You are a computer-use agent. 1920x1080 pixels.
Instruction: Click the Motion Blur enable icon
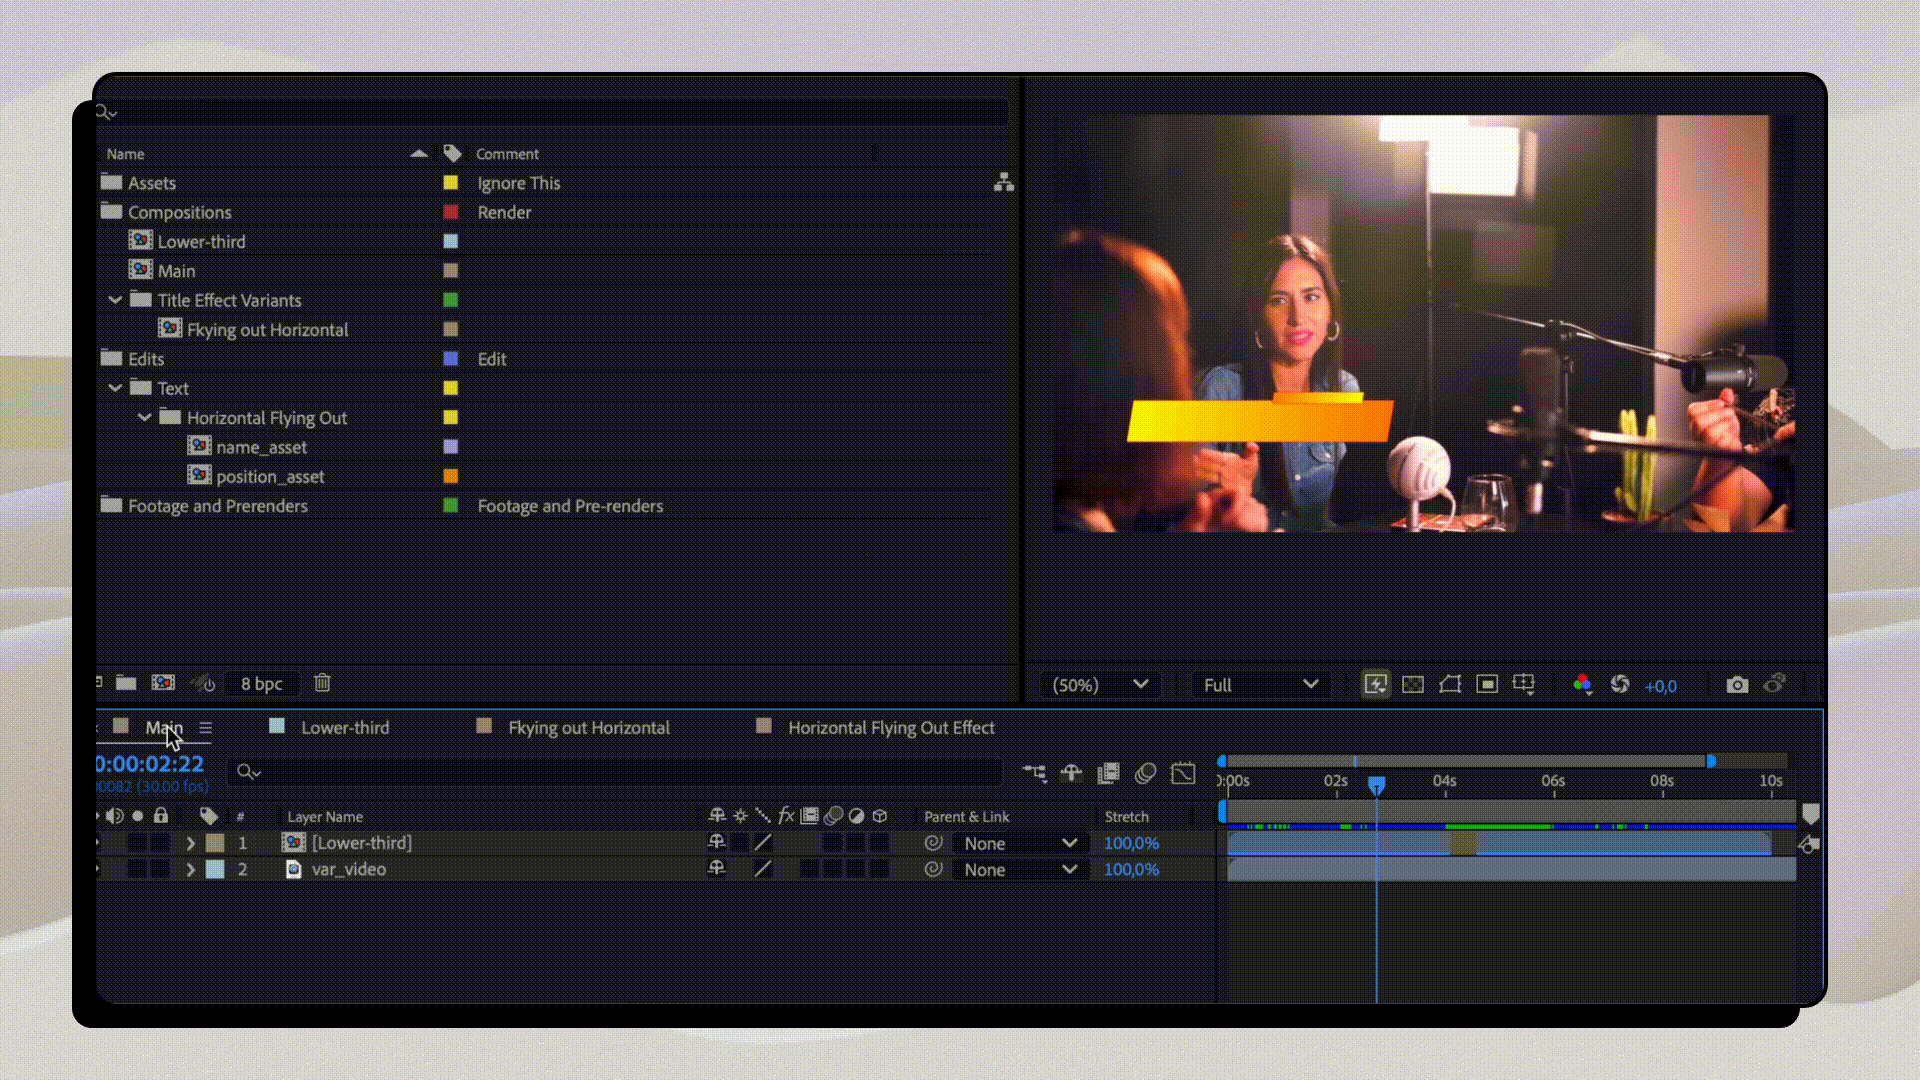1146,773
